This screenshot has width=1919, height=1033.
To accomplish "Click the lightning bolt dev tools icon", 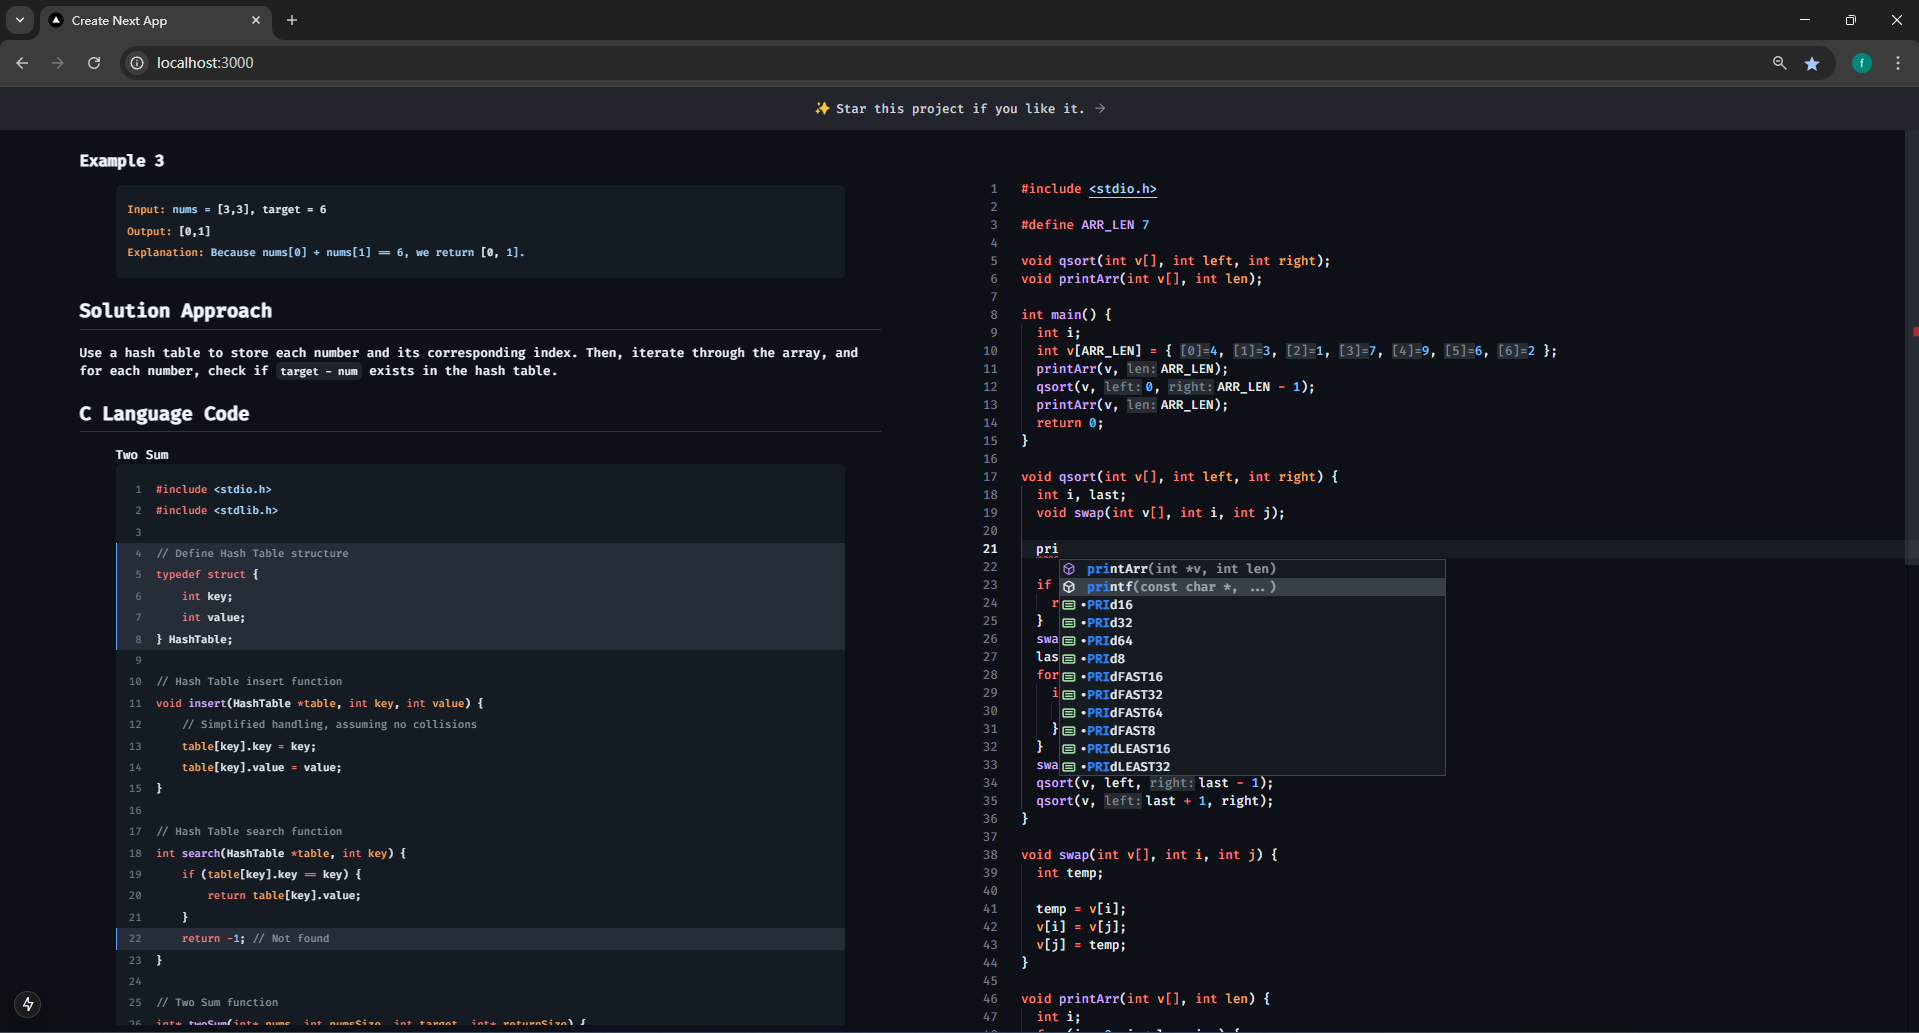I will [x=28, y=1004].
